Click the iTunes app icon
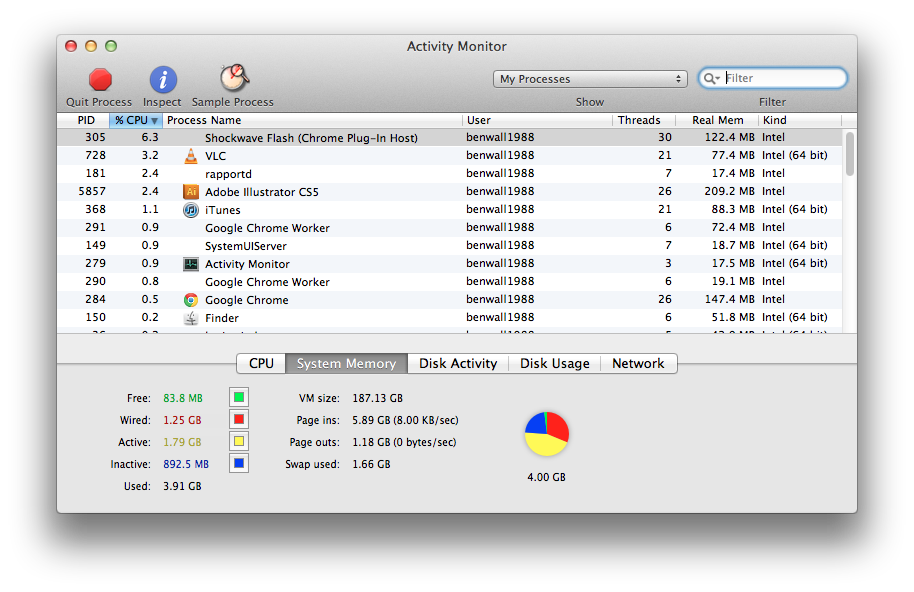 click(x=191, y=209)
